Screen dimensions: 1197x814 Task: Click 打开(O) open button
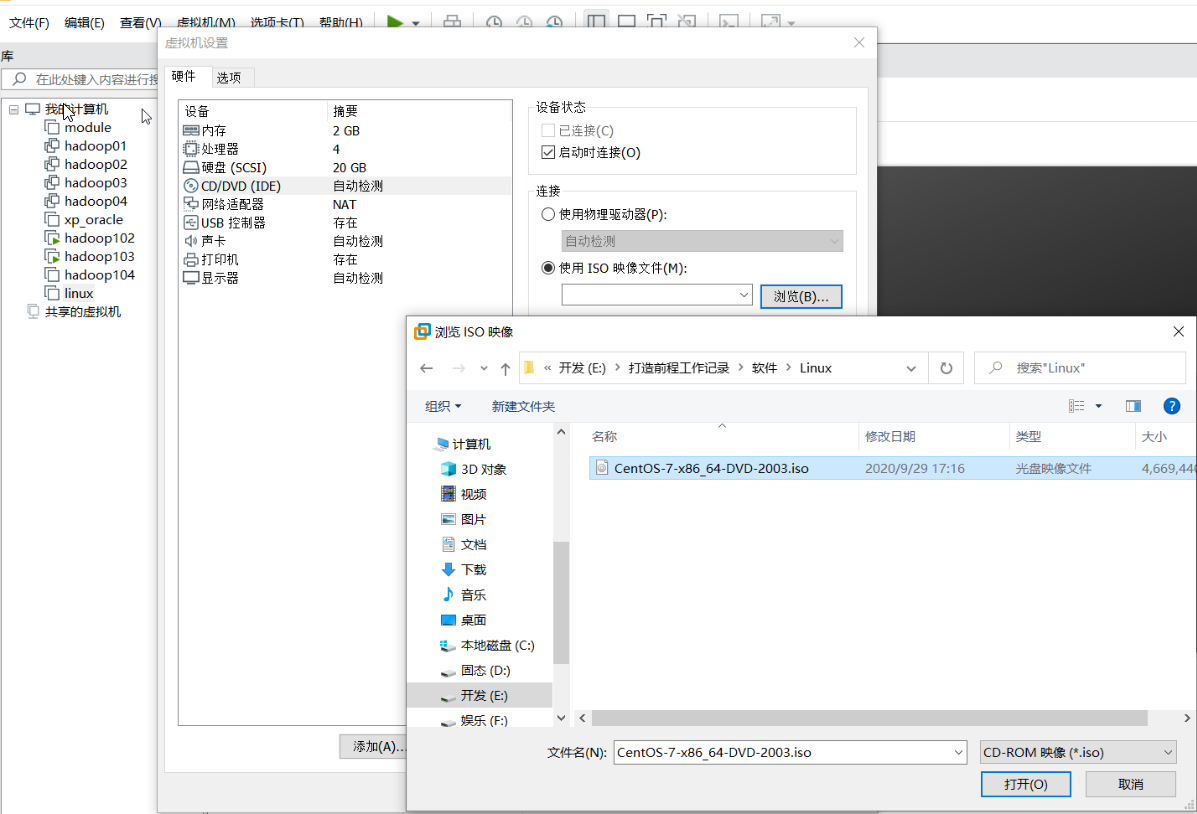[x=1025, y=784]
